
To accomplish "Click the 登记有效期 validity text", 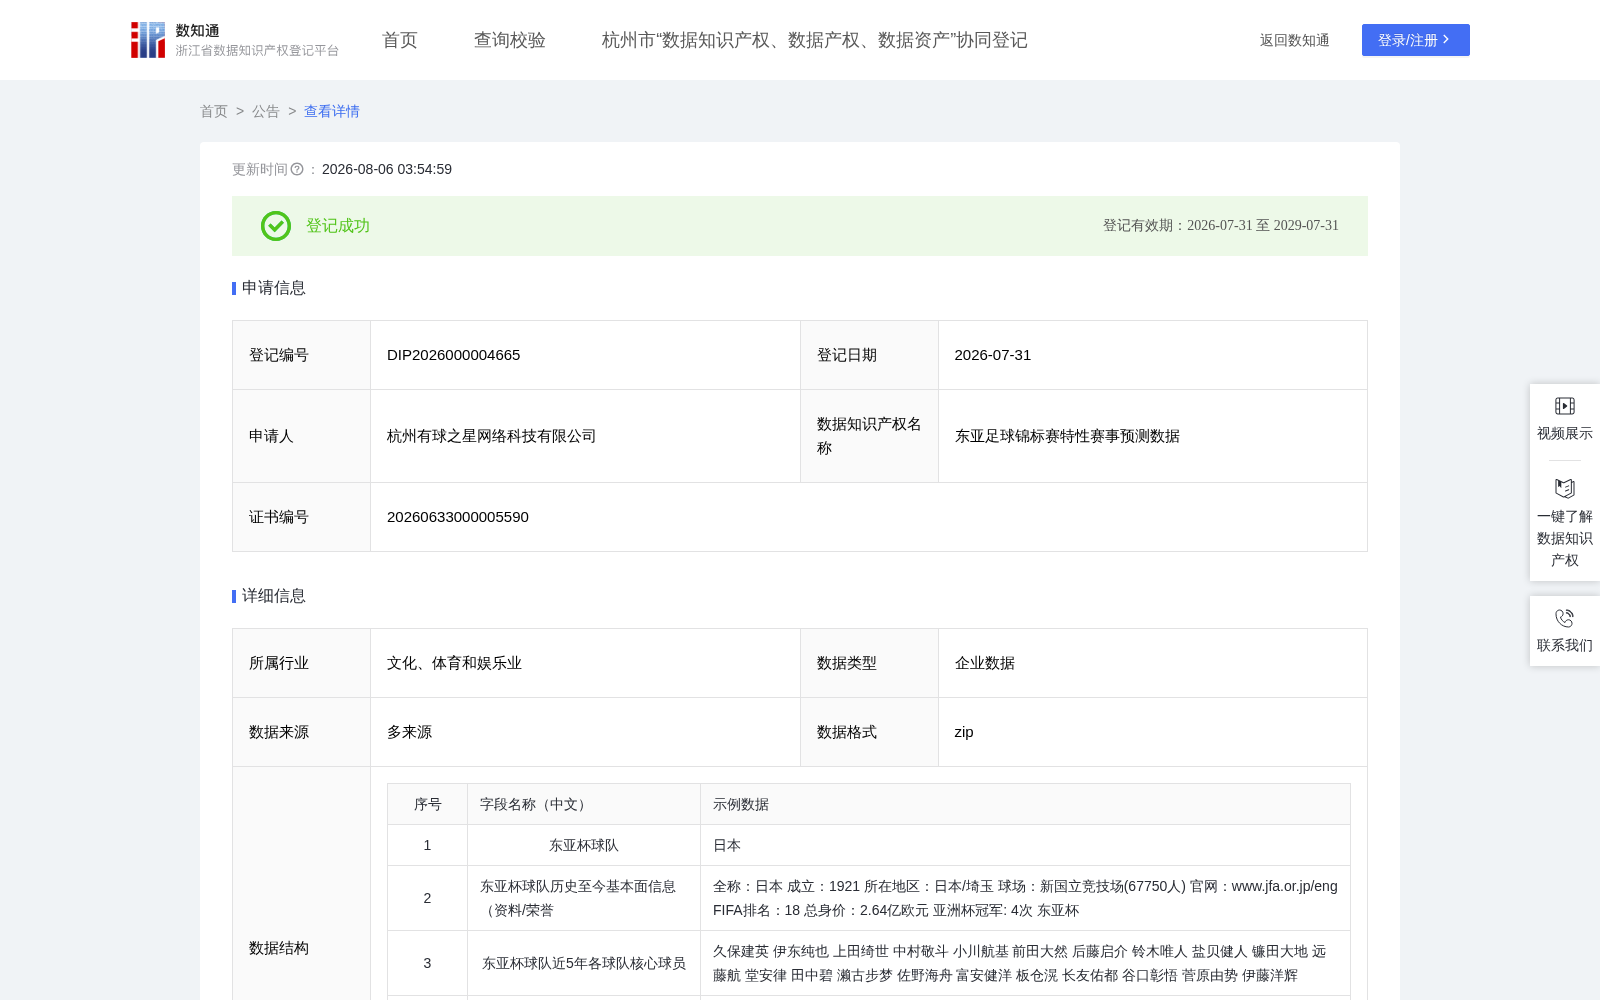I will pyautogui.click(x=1221, y=226).
